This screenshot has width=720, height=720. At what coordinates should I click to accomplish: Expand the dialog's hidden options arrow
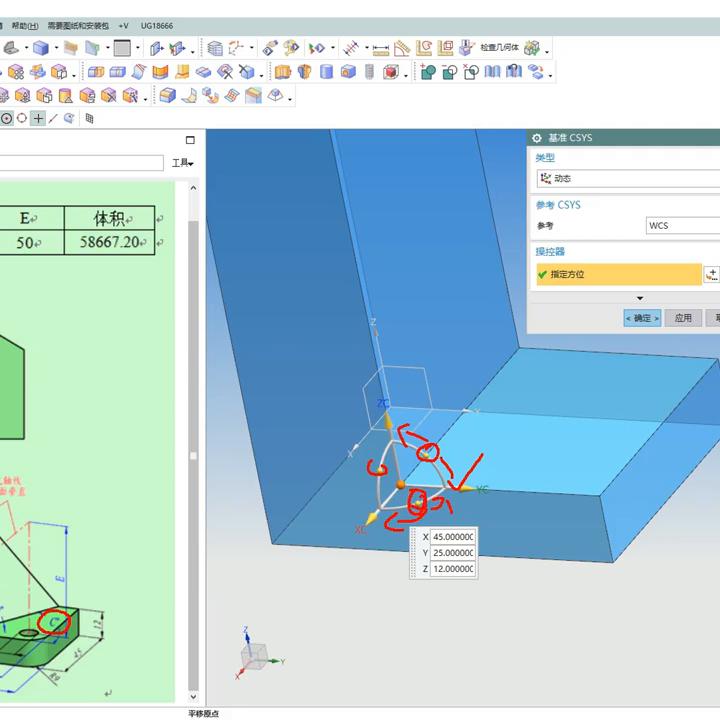pyautogui.click(x=640, y=298)
